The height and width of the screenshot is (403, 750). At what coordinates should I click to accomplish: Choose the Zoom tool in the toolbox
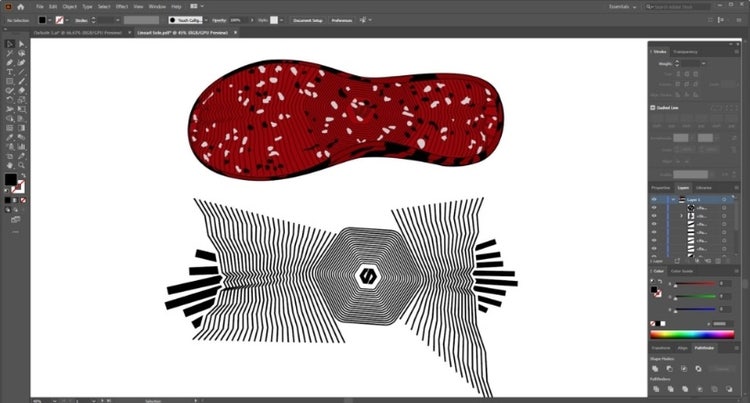[x=21, y=165]
